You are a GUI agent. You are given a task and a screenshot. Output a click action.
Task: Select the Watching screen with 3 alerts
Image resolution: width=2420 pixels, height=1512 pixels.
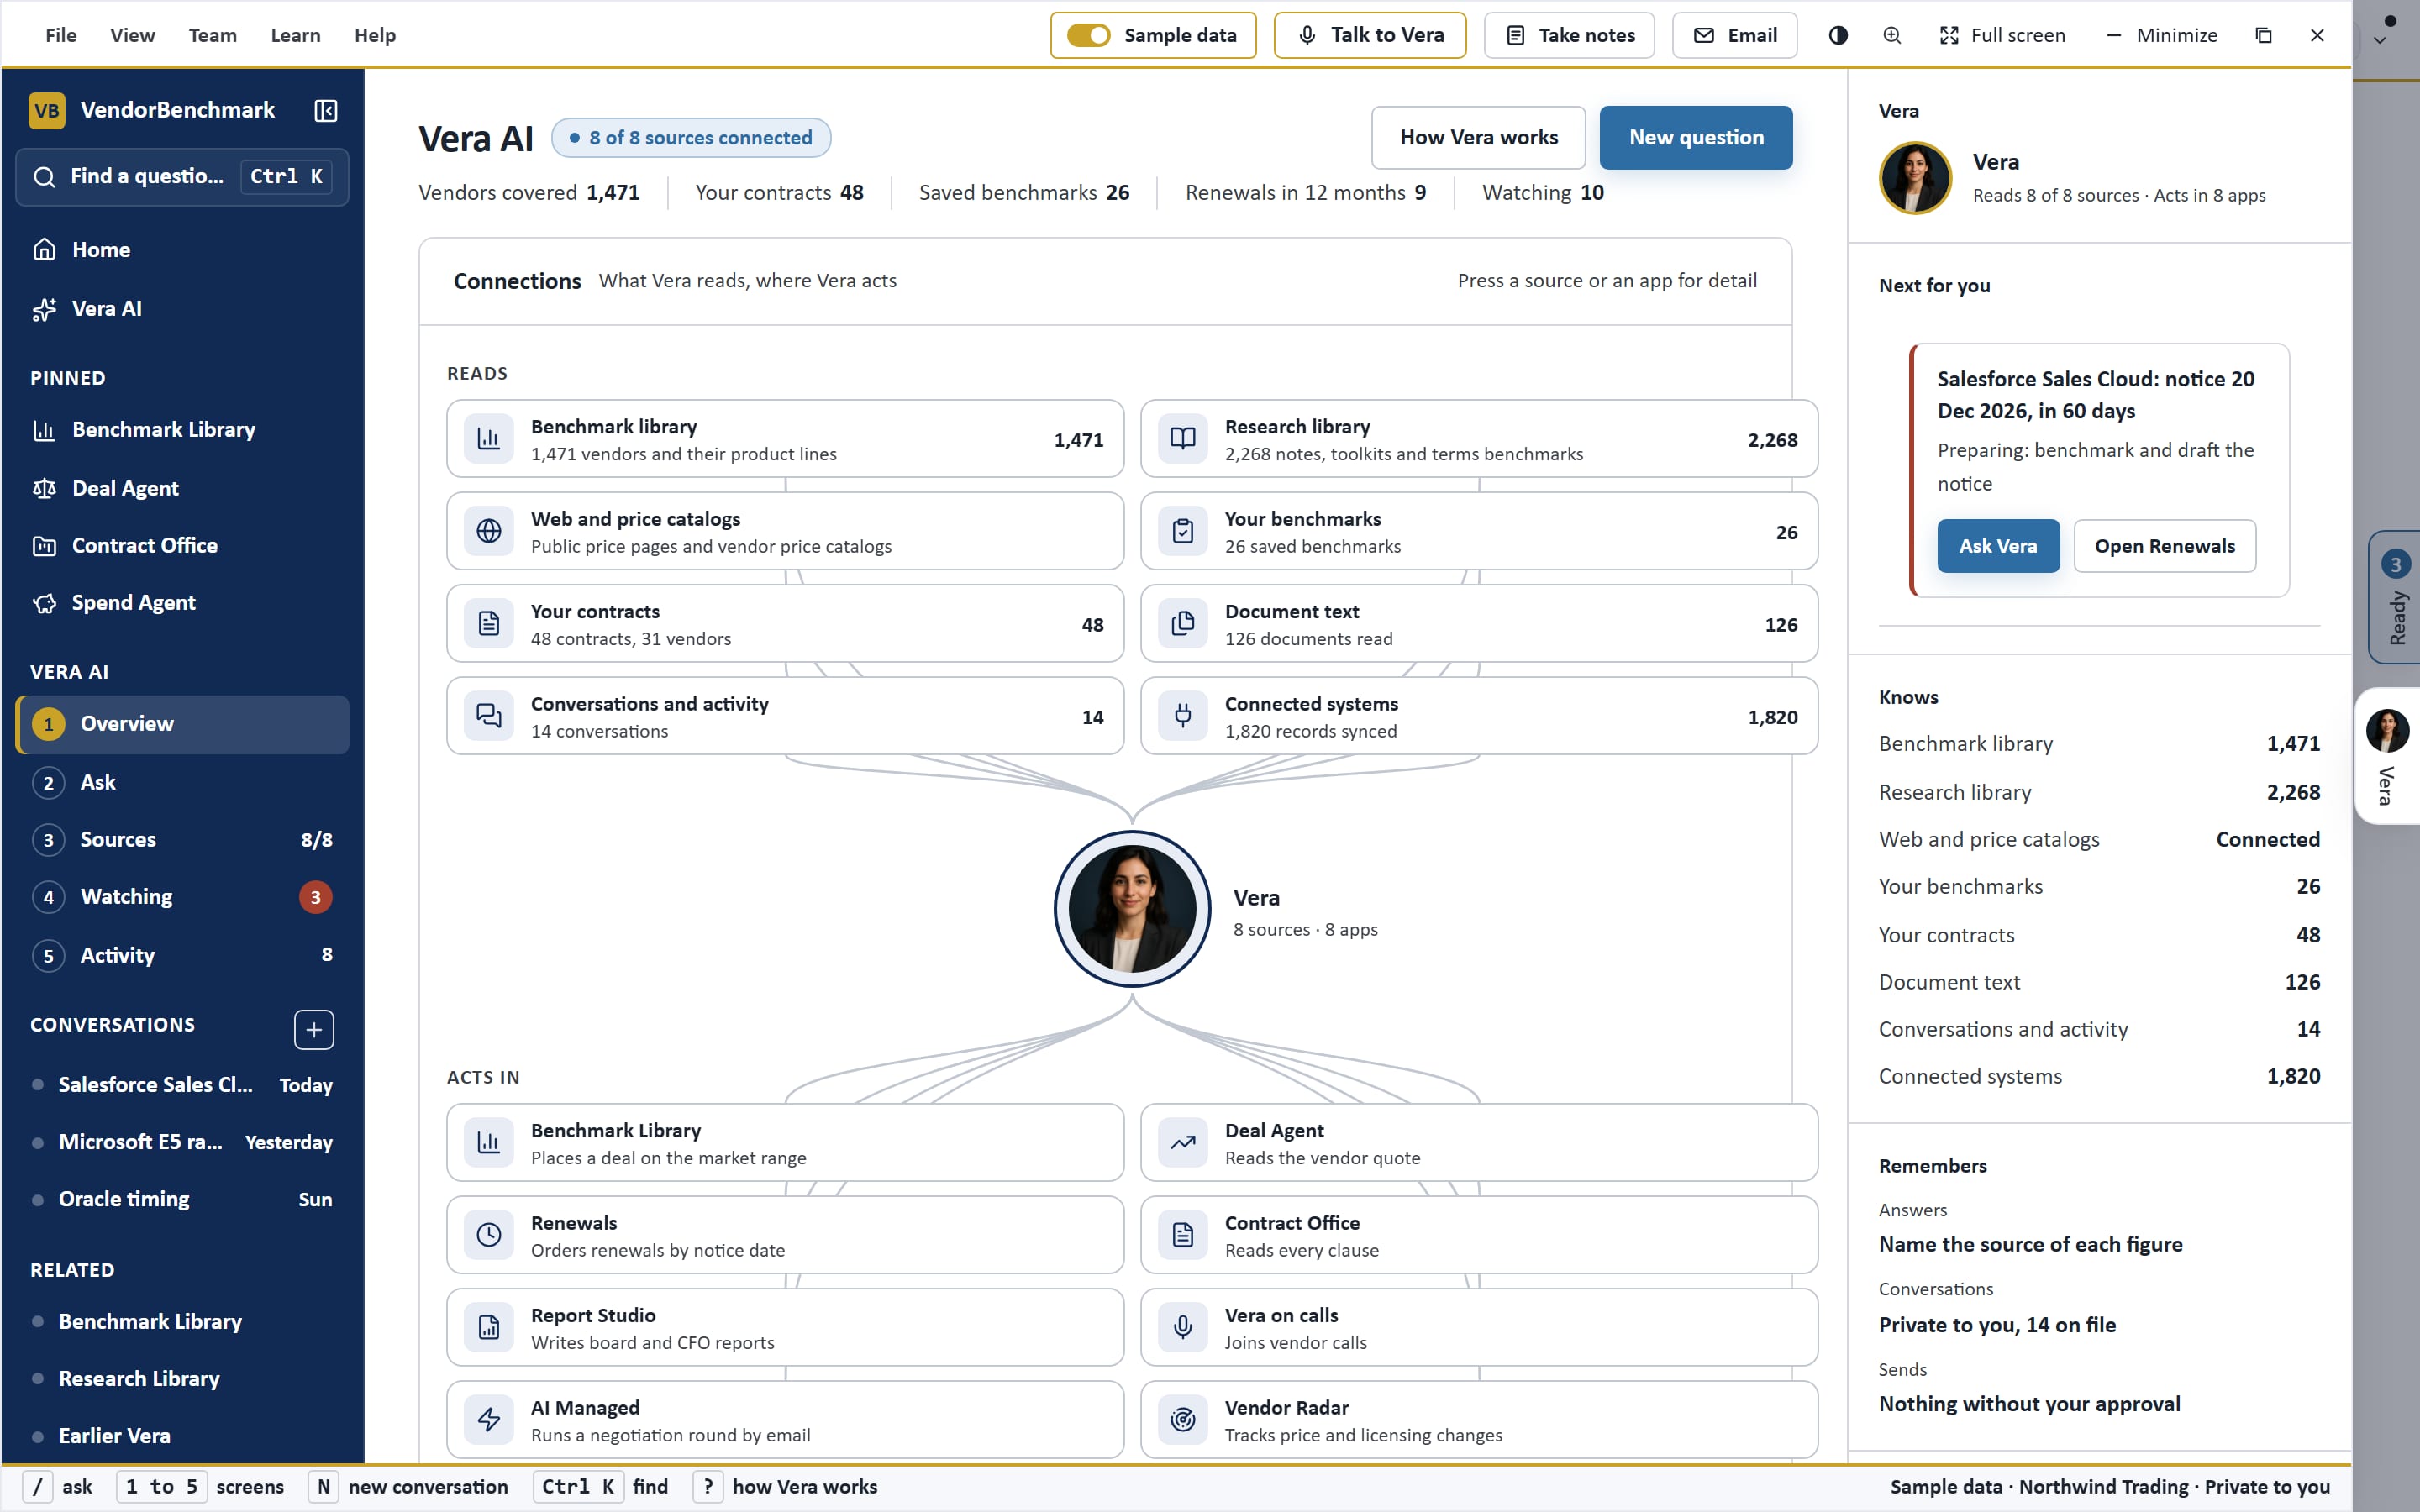[182, 897]
